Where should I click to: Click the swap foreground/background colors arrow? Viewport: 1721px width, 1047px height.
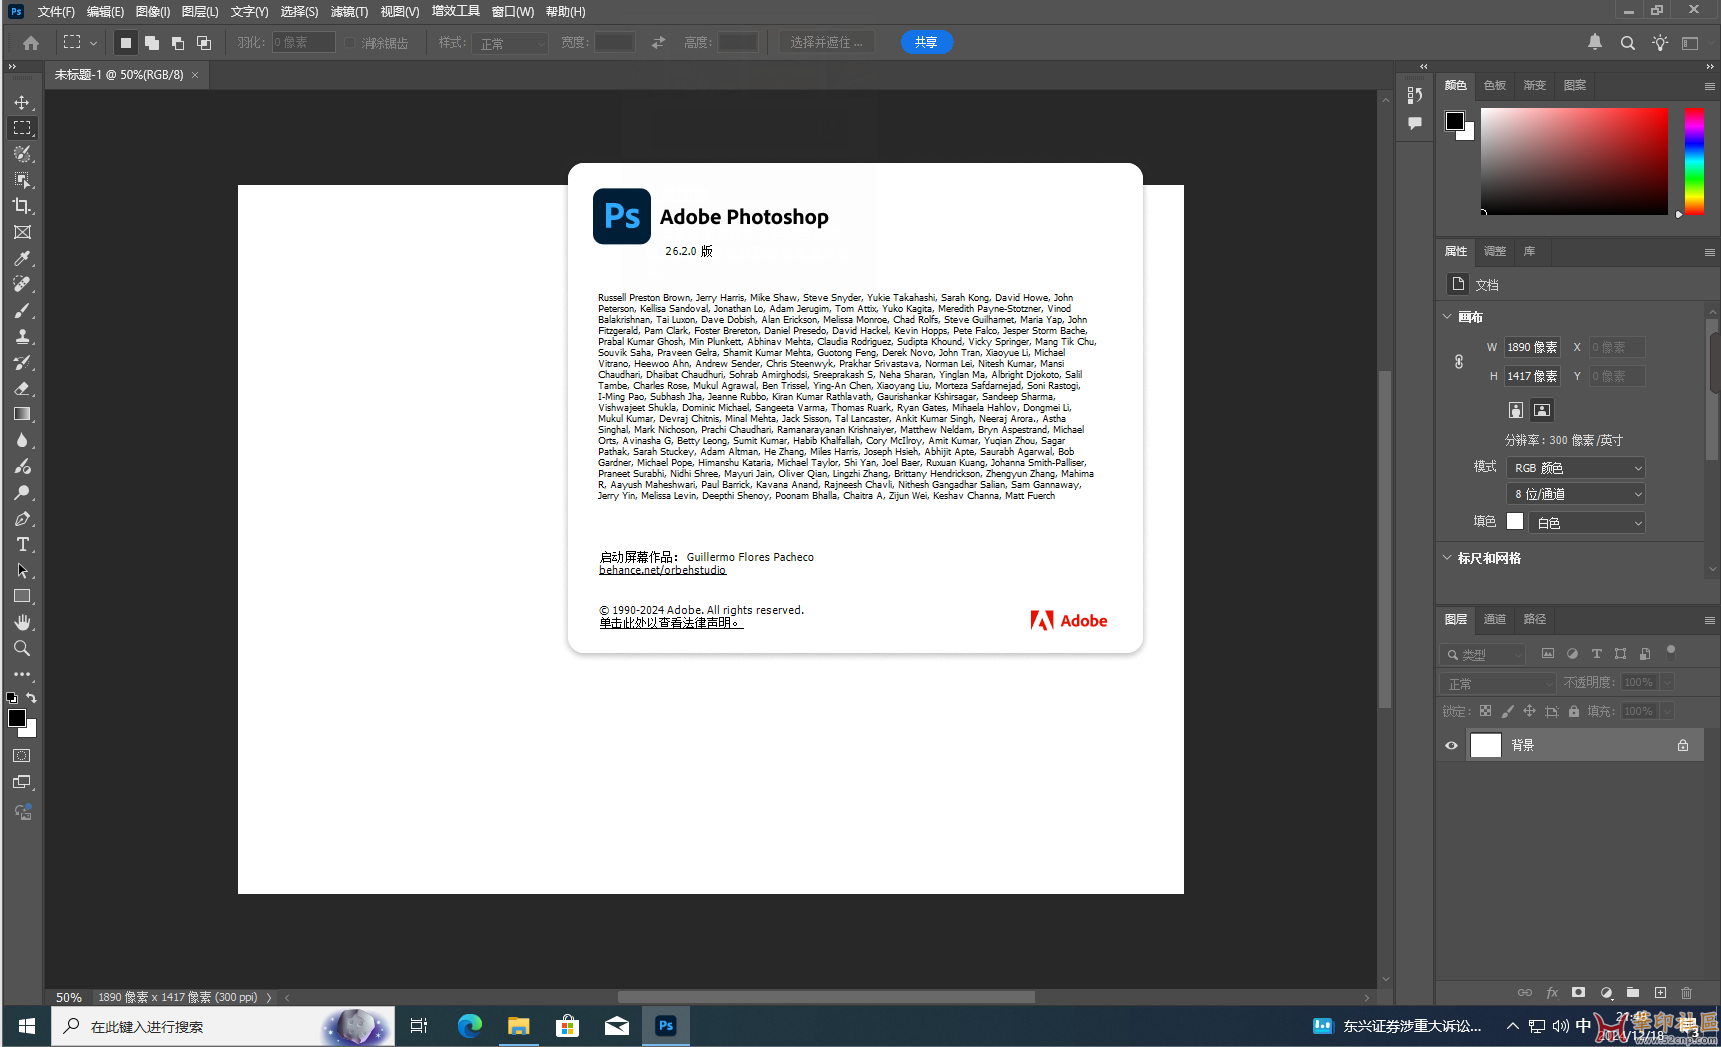pyautogui.click(x=31, y=698)
